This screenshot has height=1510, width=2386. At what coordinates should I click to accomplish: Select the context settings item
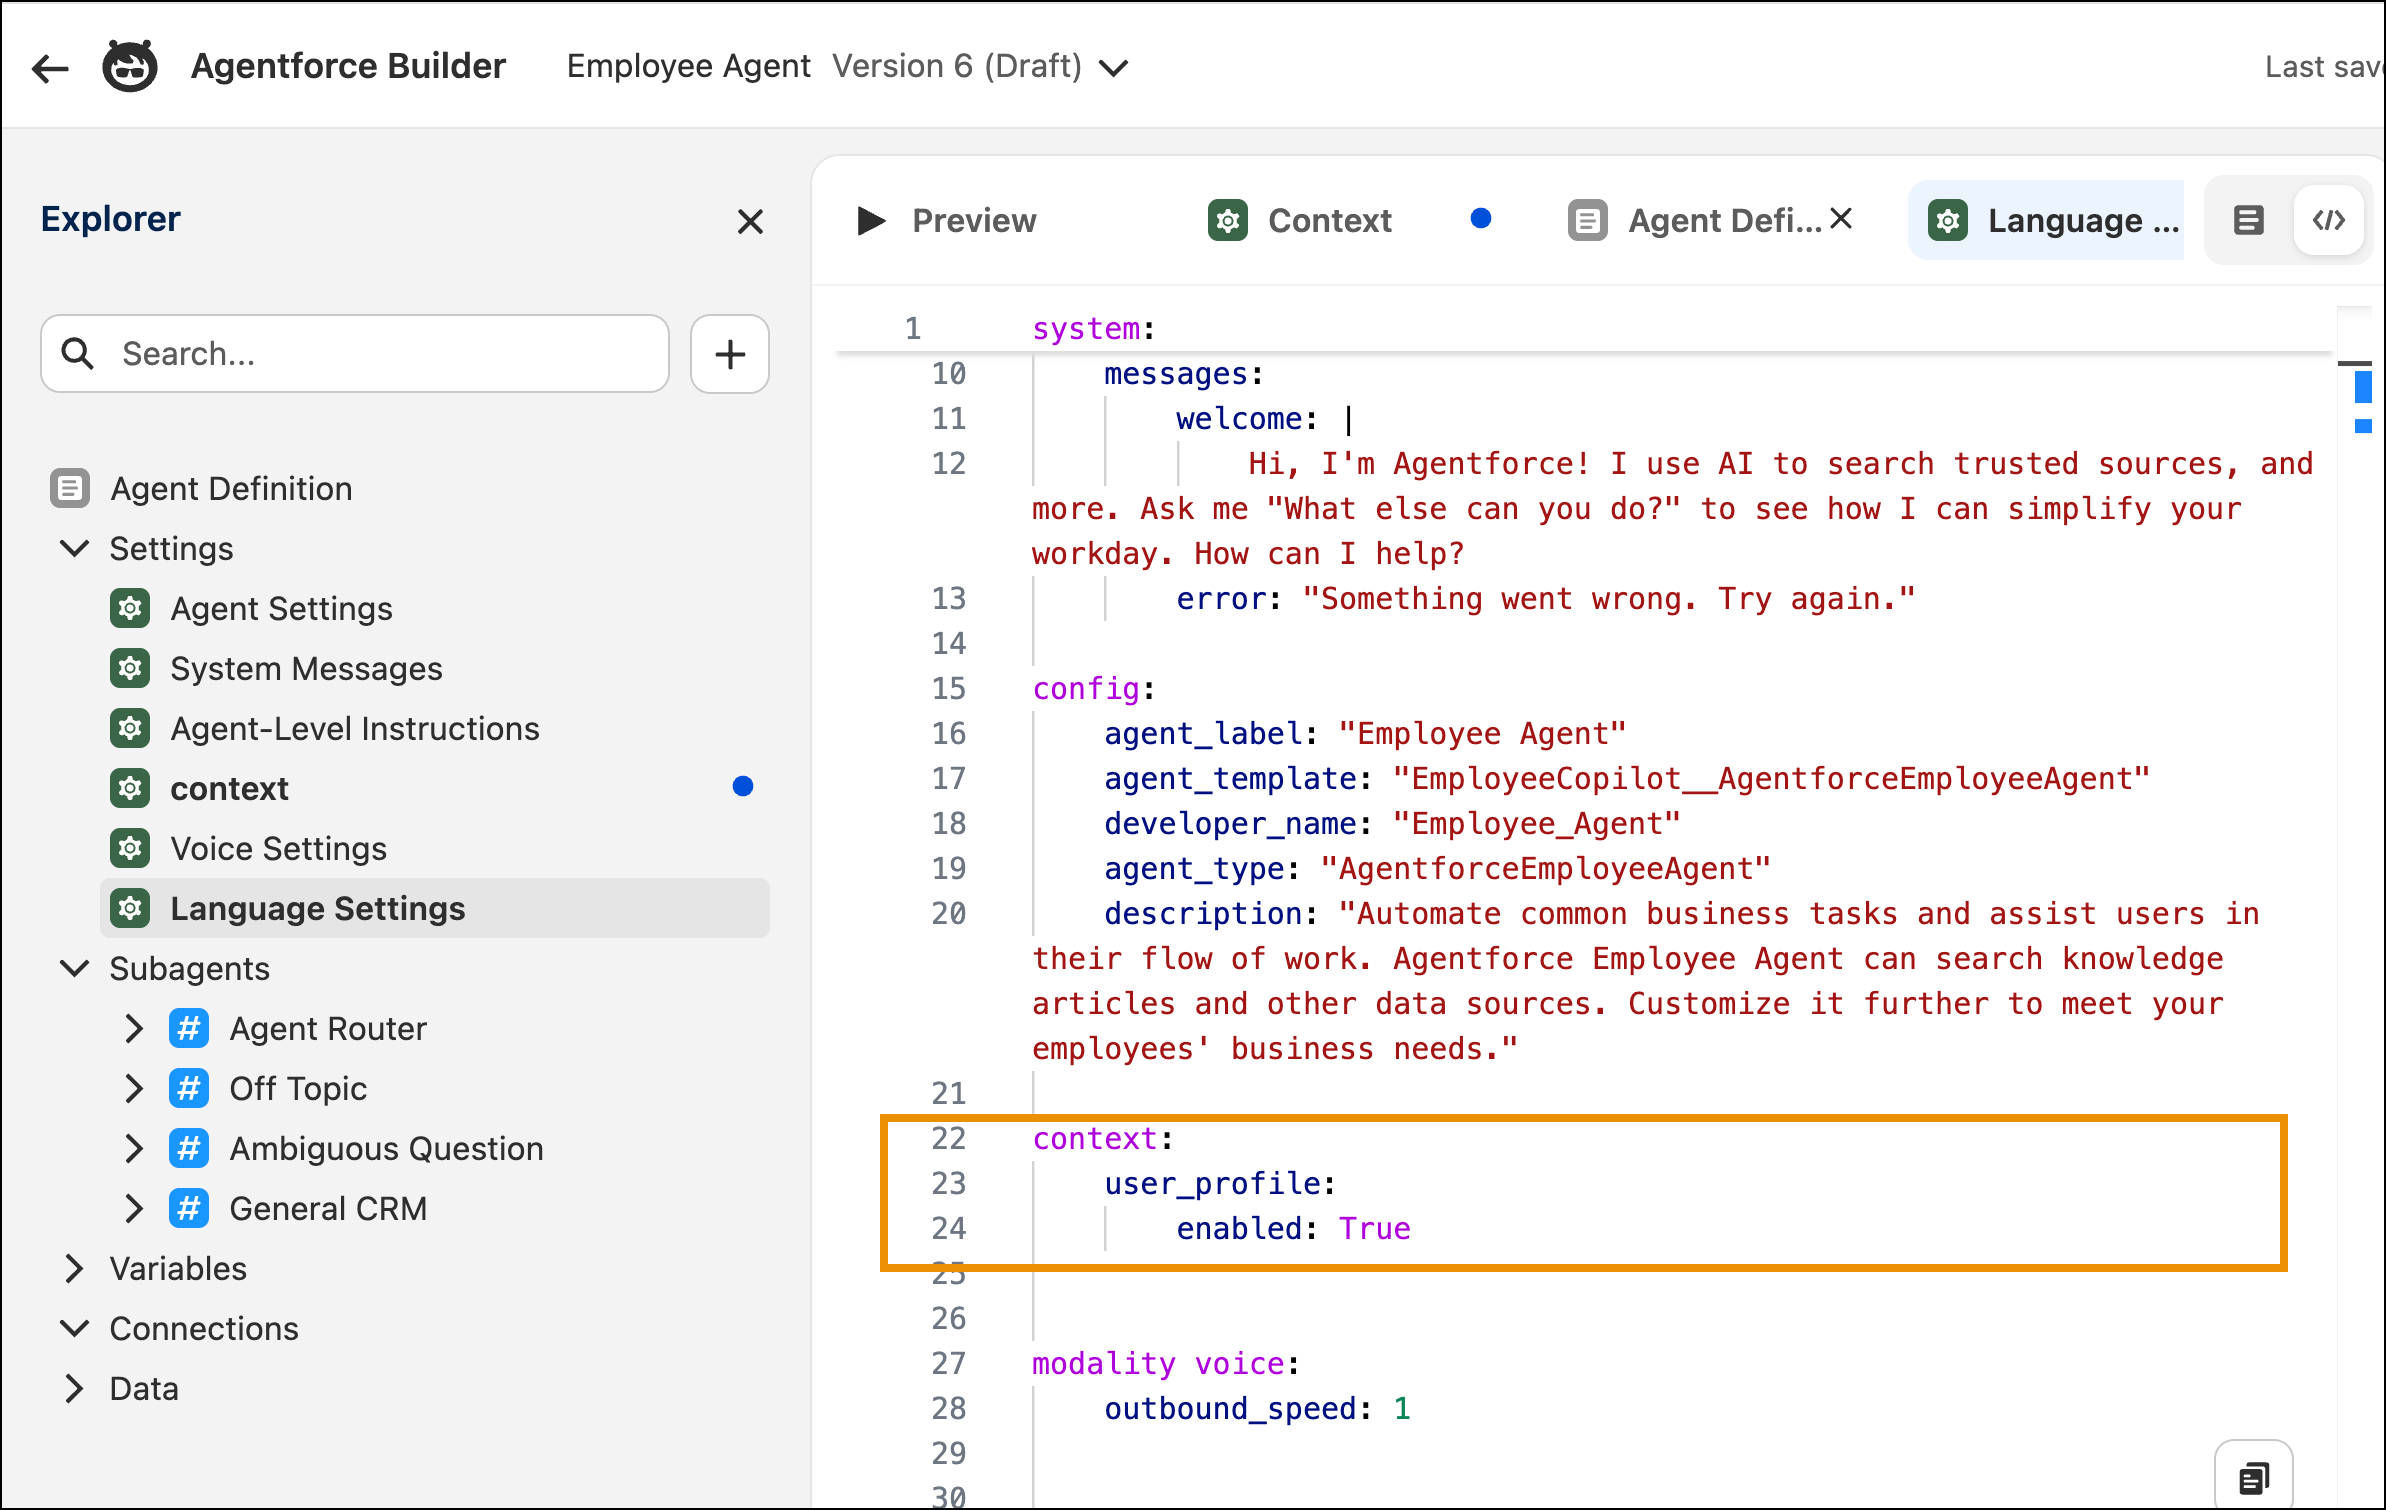pyautogui.click(x=229, y=788)
